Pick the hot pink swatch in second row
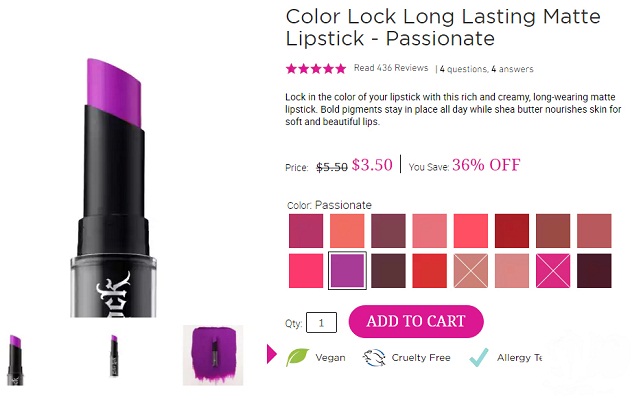 point(306,270)
